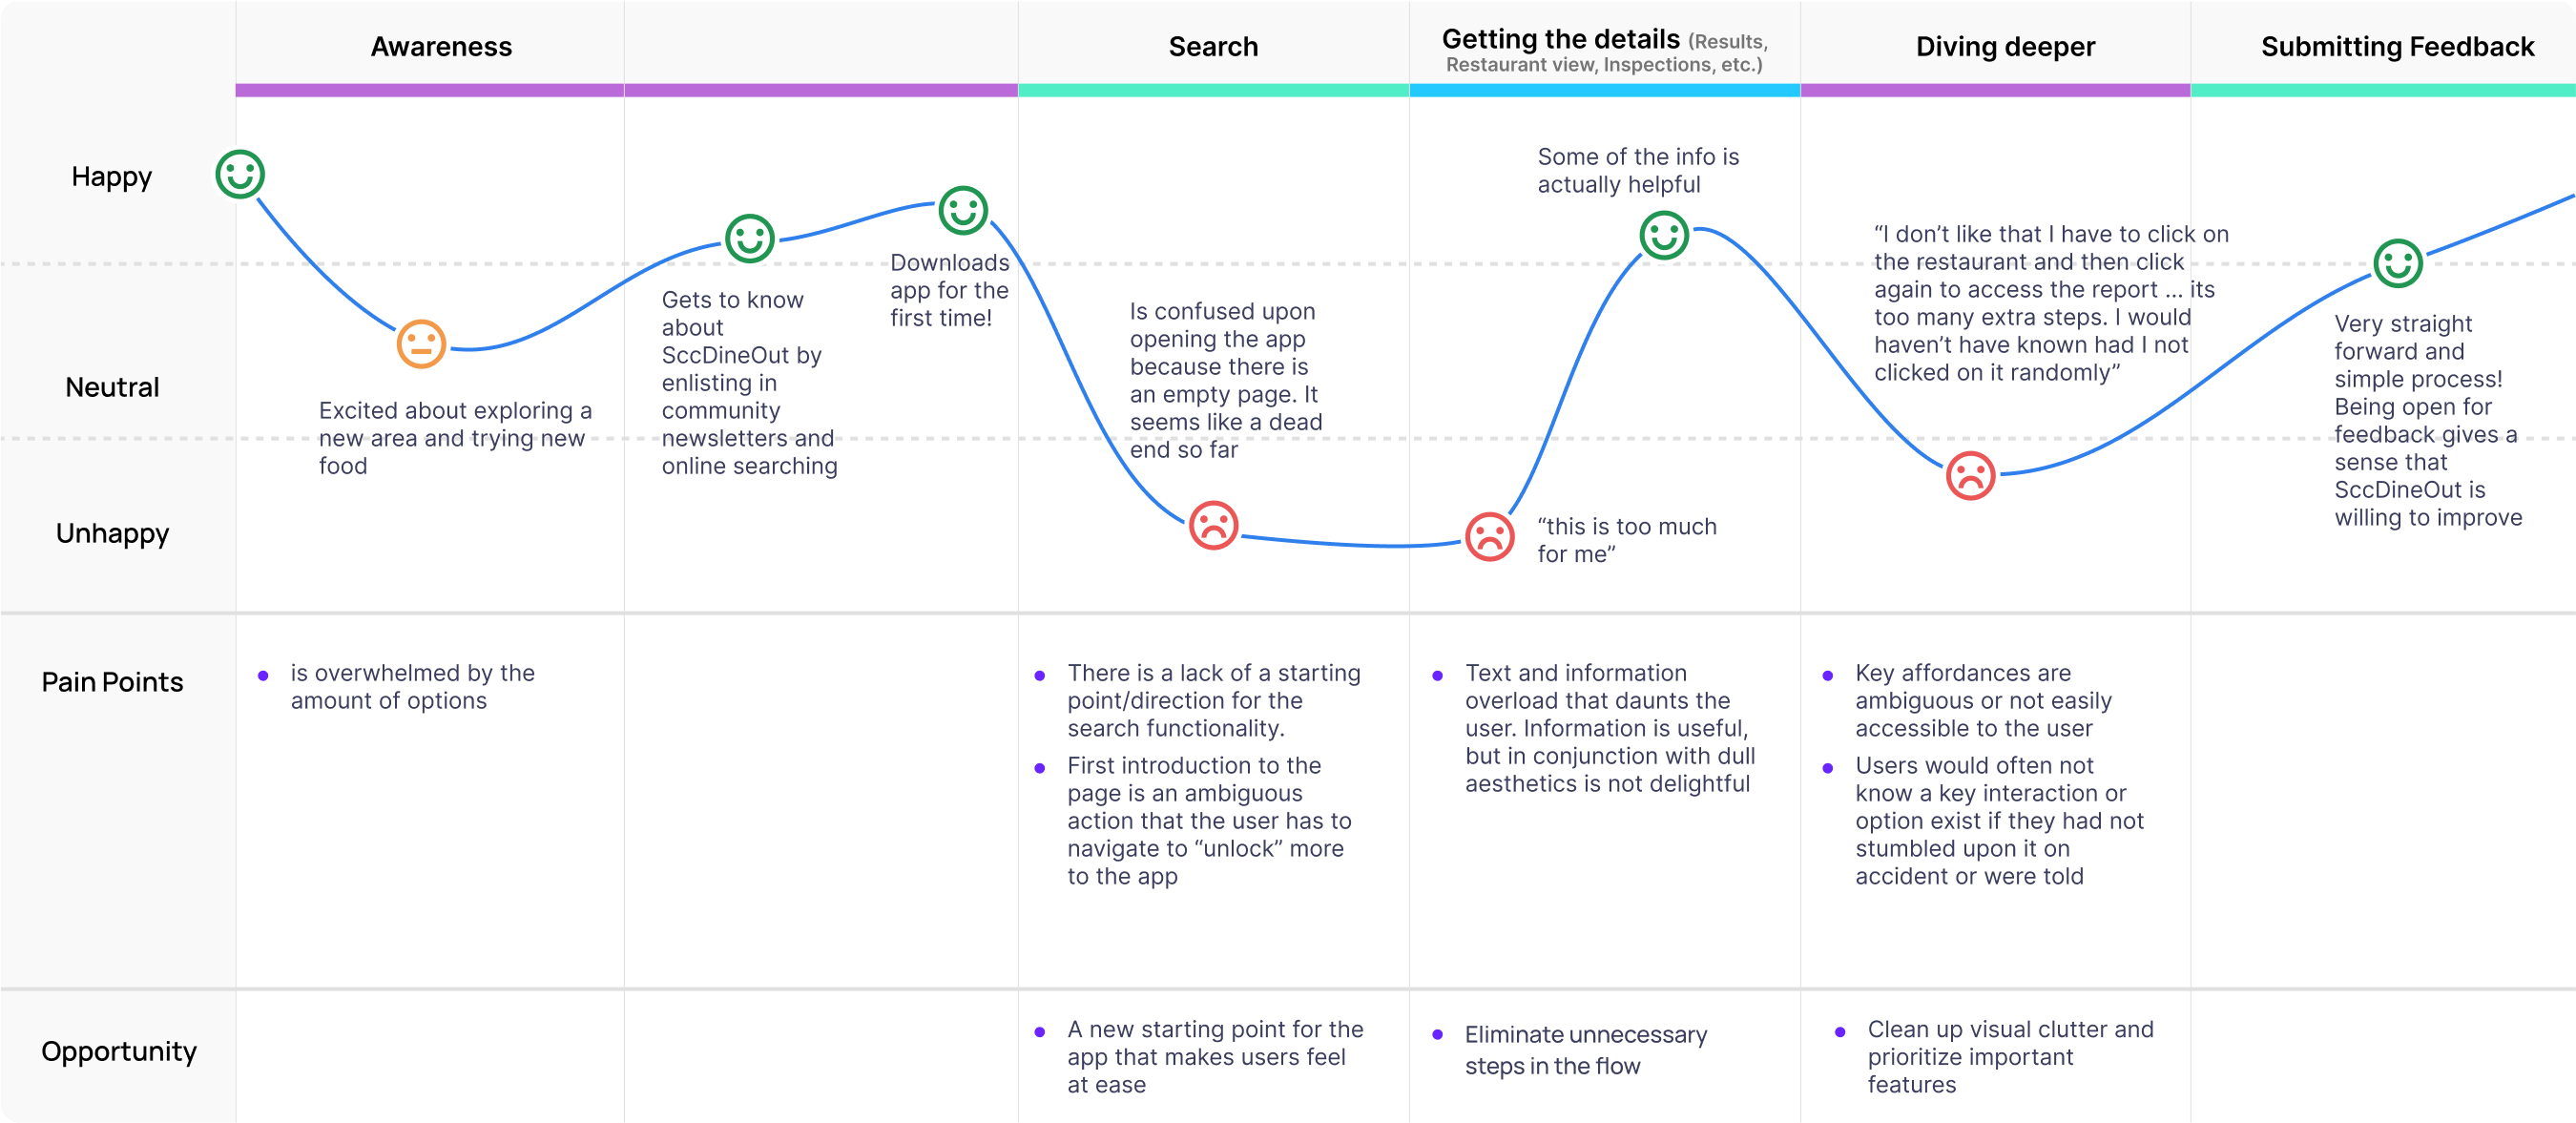Click the teal bar under Search header
Screen dimensions: 2576x1123
1213,91
